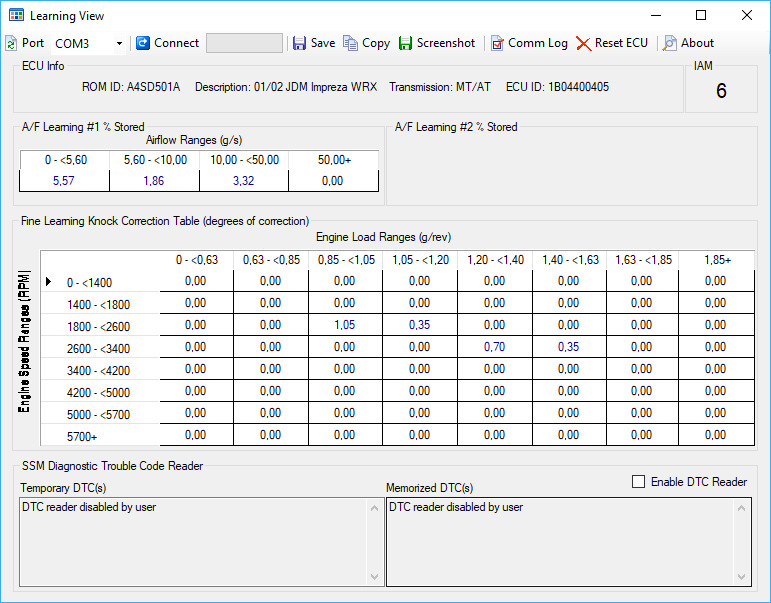Click the 1,40 - <1,63 load column header
The height and width of the screenshot is (603, 771).
click(570, 260)
